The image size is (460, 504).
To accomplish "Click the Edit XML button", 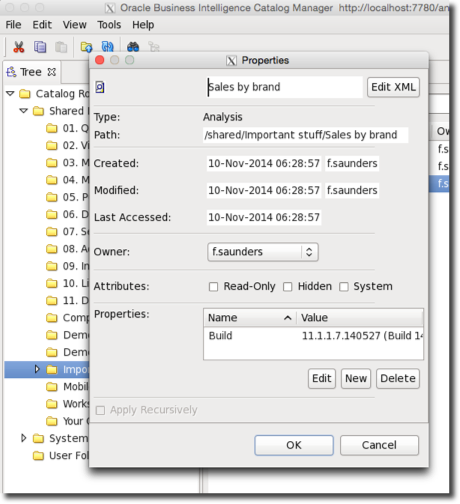I will point(393,87).
